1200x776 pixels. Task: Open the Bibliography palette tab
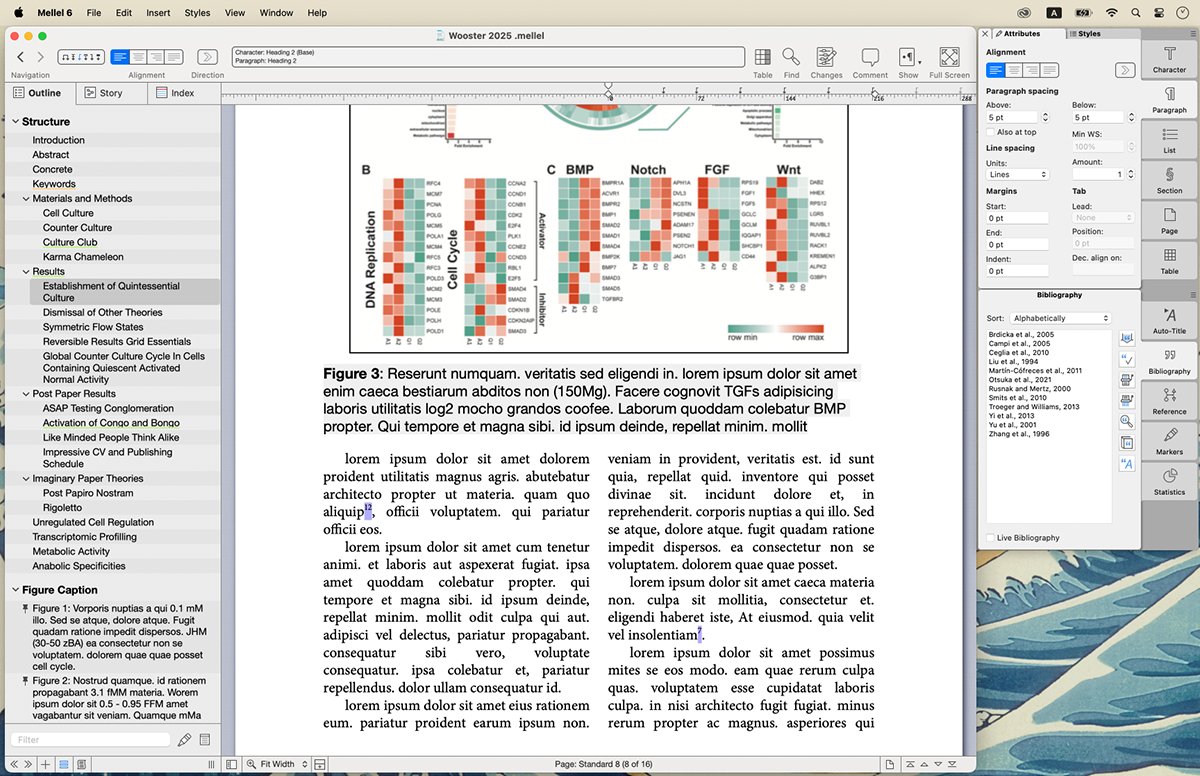[x=1169, y=360]
